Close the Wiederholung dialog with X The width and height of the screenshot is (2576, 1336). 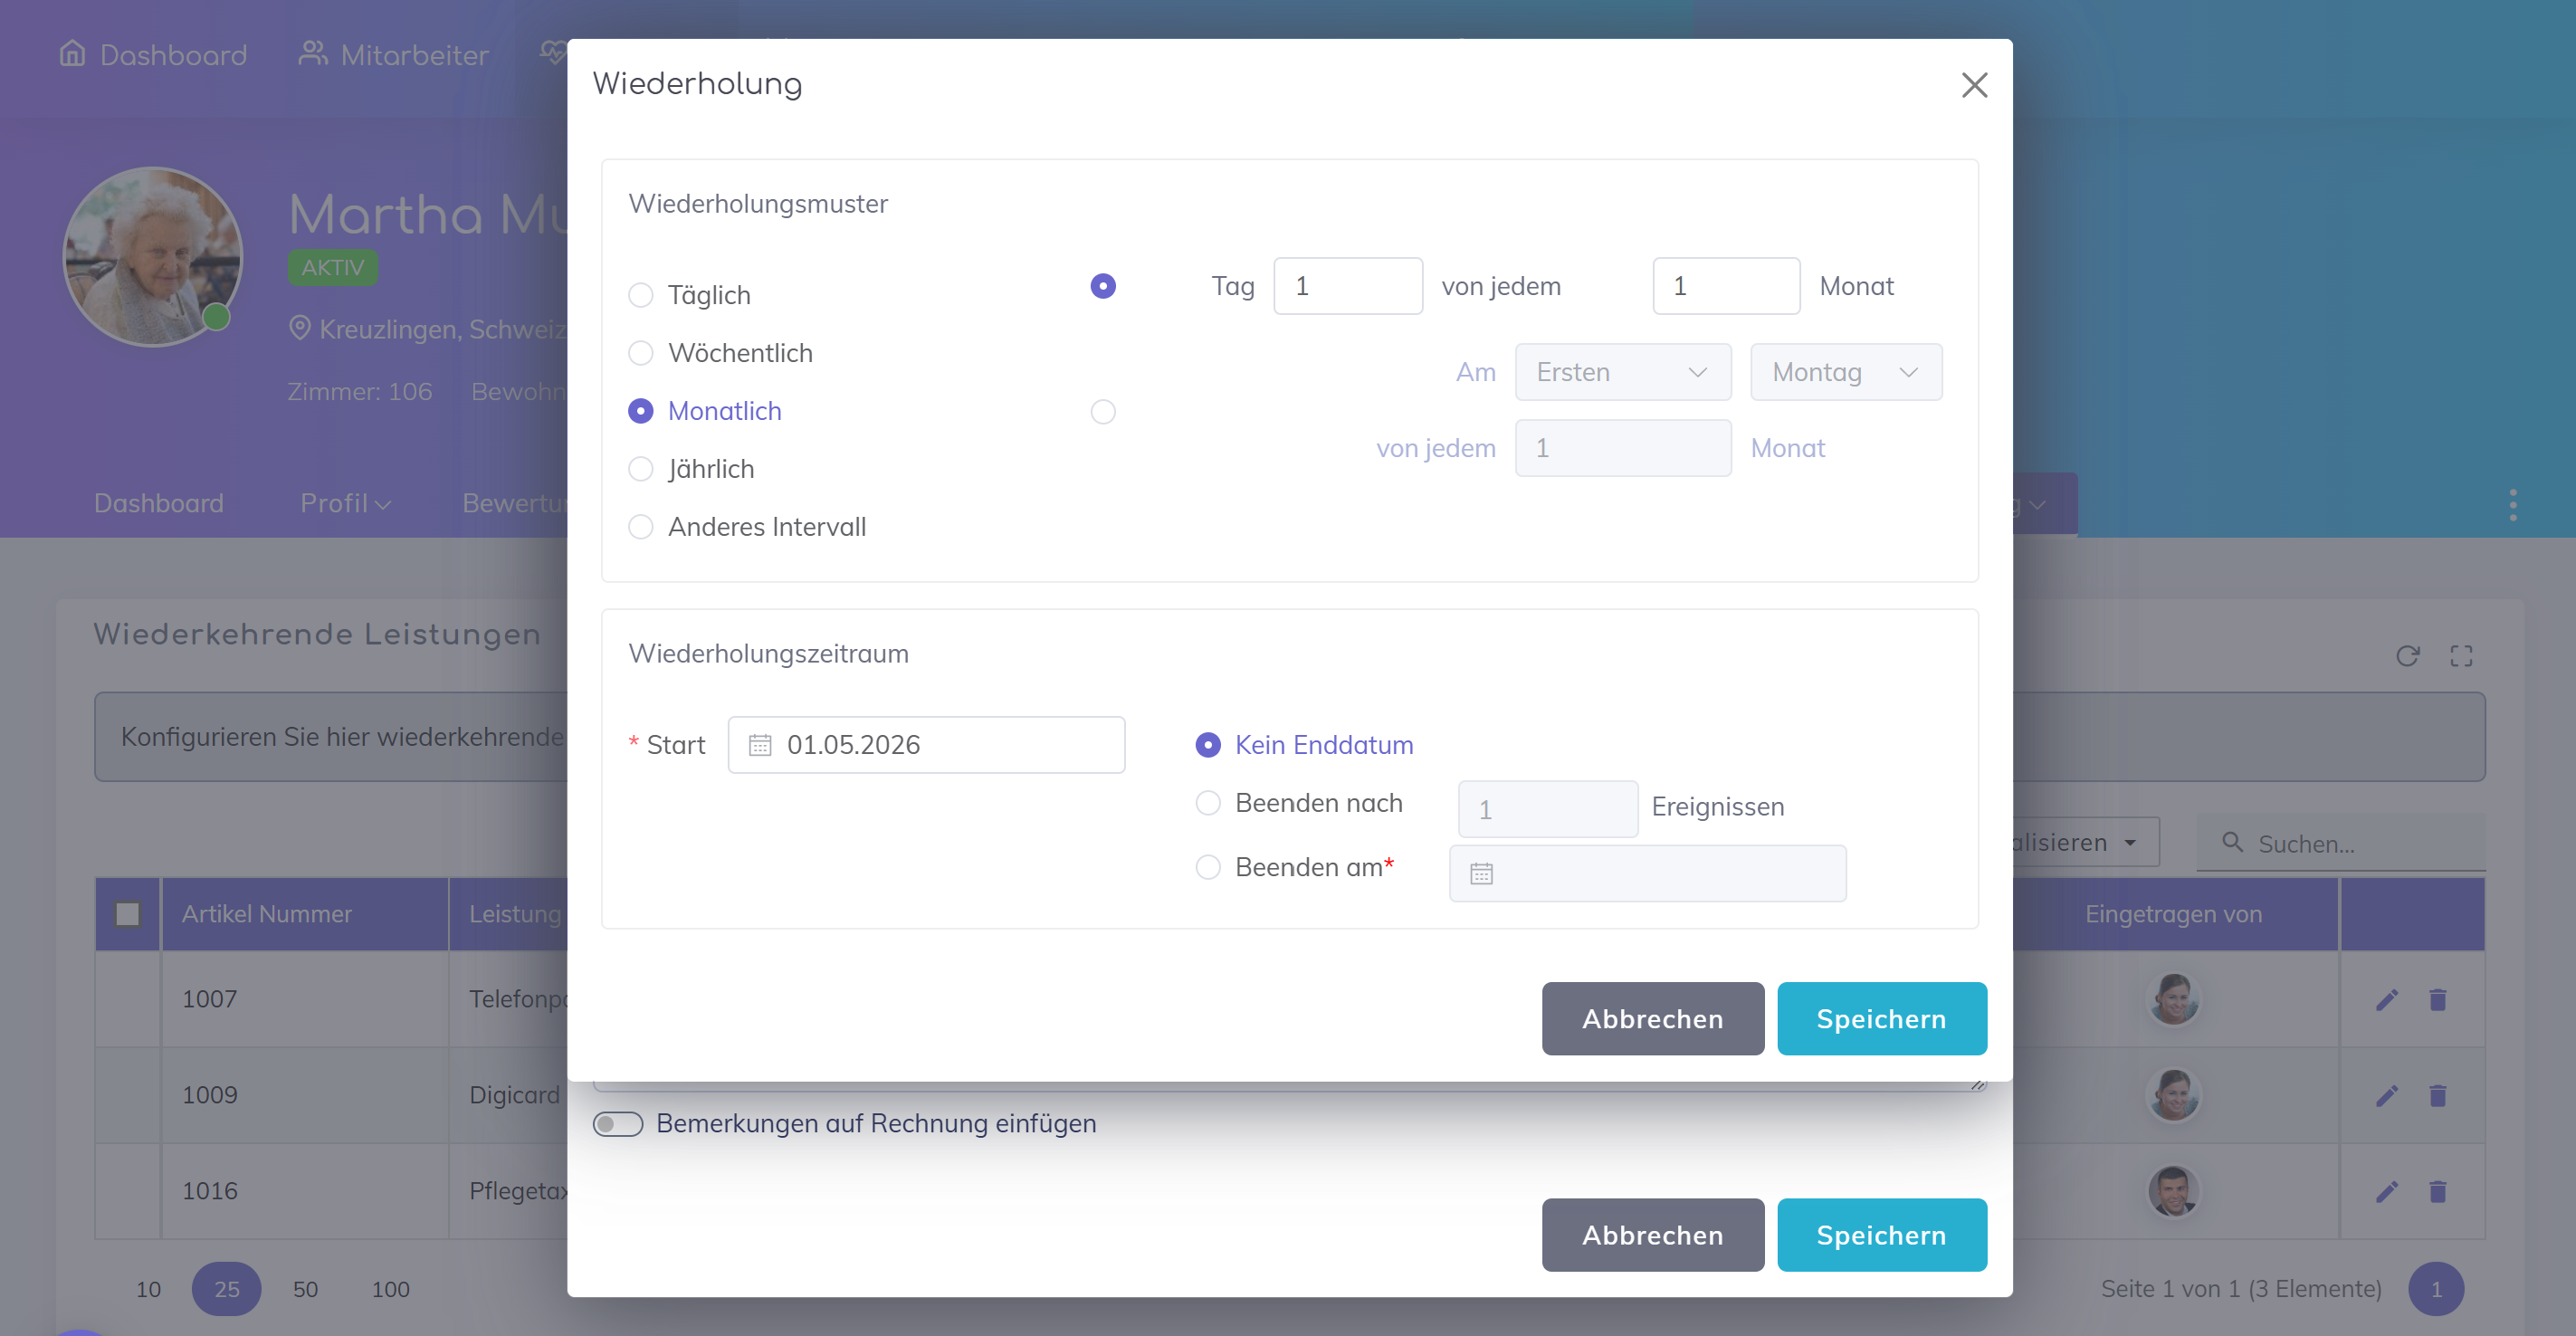click(x=1974, y=85)
